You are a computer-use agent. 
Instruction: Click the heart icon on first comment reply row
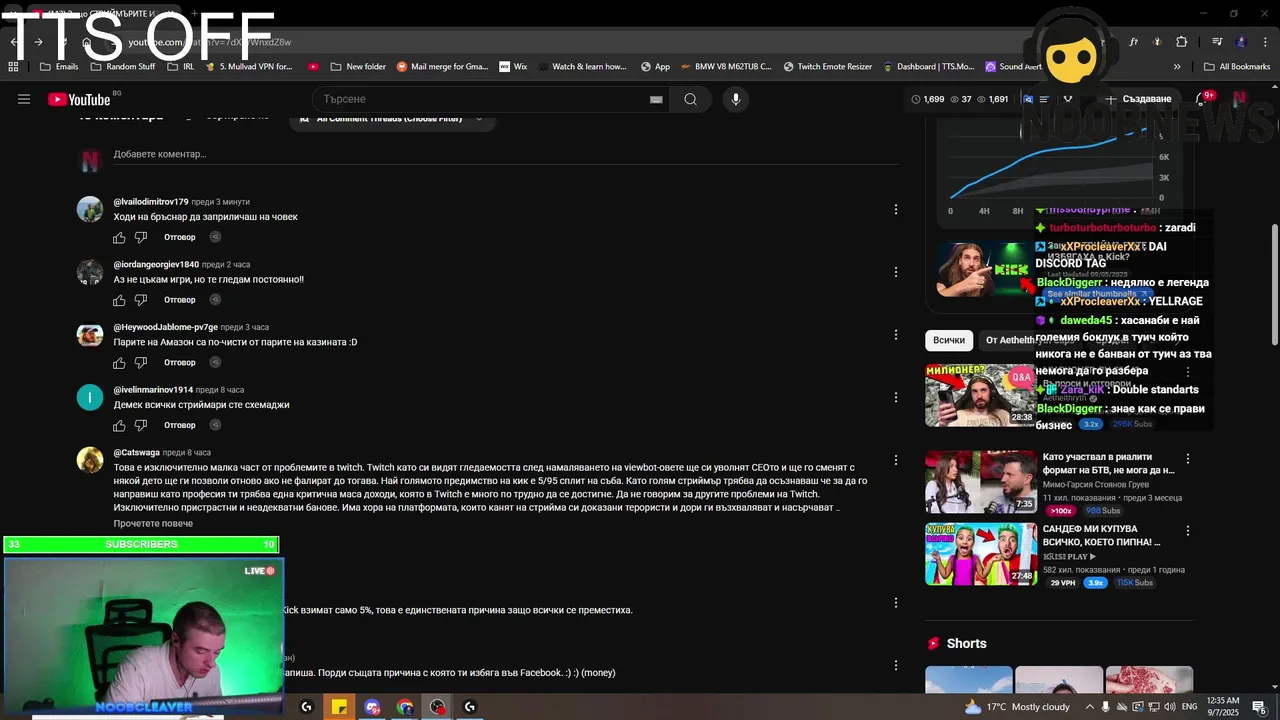pos(215,237)
